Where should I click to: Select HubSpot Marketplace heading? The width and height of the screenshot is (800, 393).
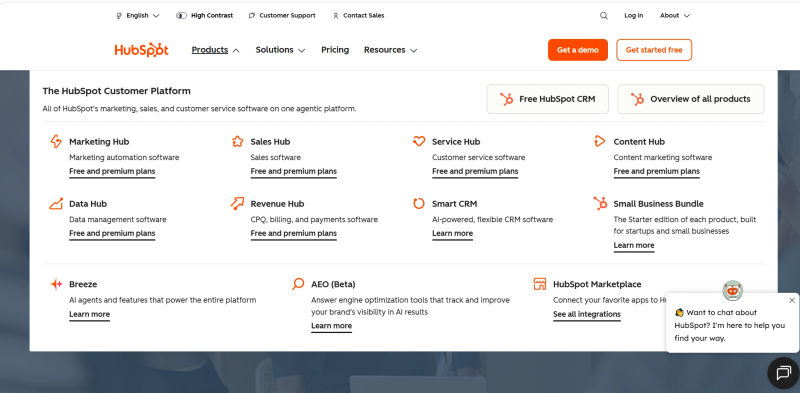(x=597, y=284)
